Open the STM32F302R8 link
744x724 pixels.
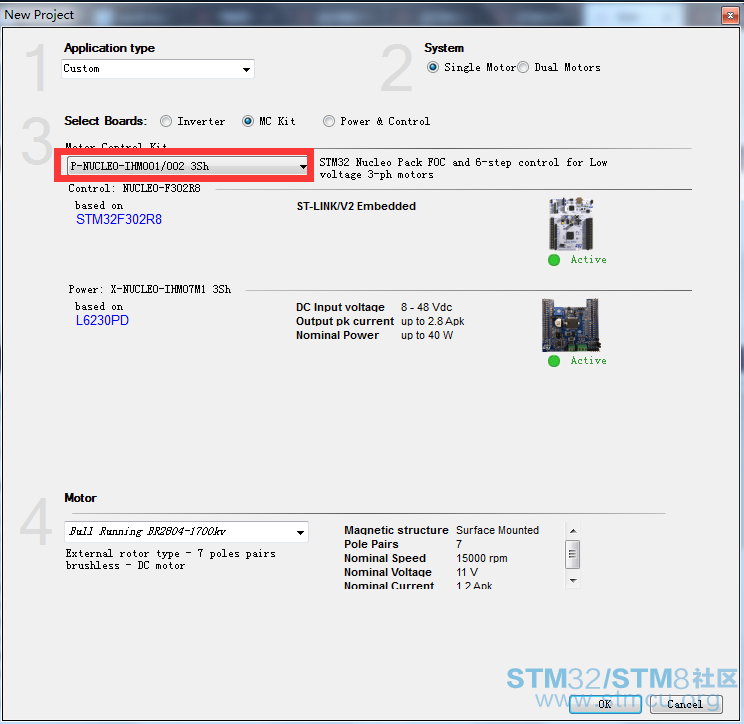coord(119,219)
